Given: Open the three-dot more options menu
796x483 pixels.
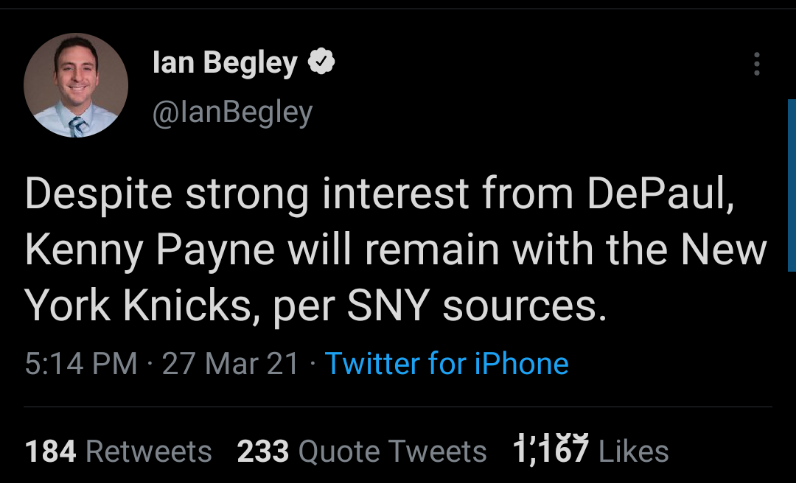Looking at the screenshot, I should coord(757,64).
